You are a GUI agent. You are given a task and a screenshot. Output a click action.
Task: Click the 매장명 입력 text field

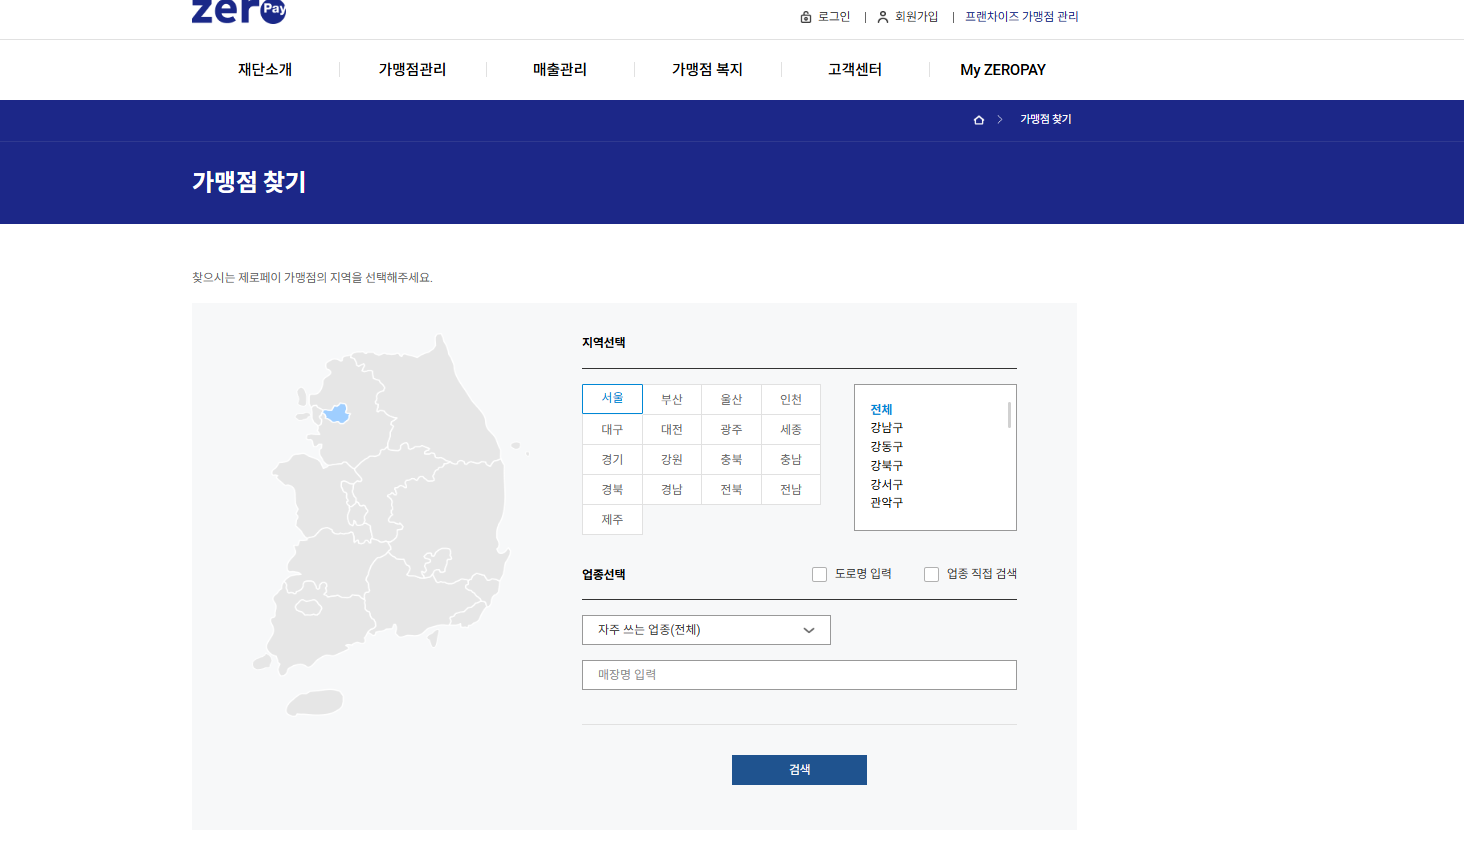799,675
